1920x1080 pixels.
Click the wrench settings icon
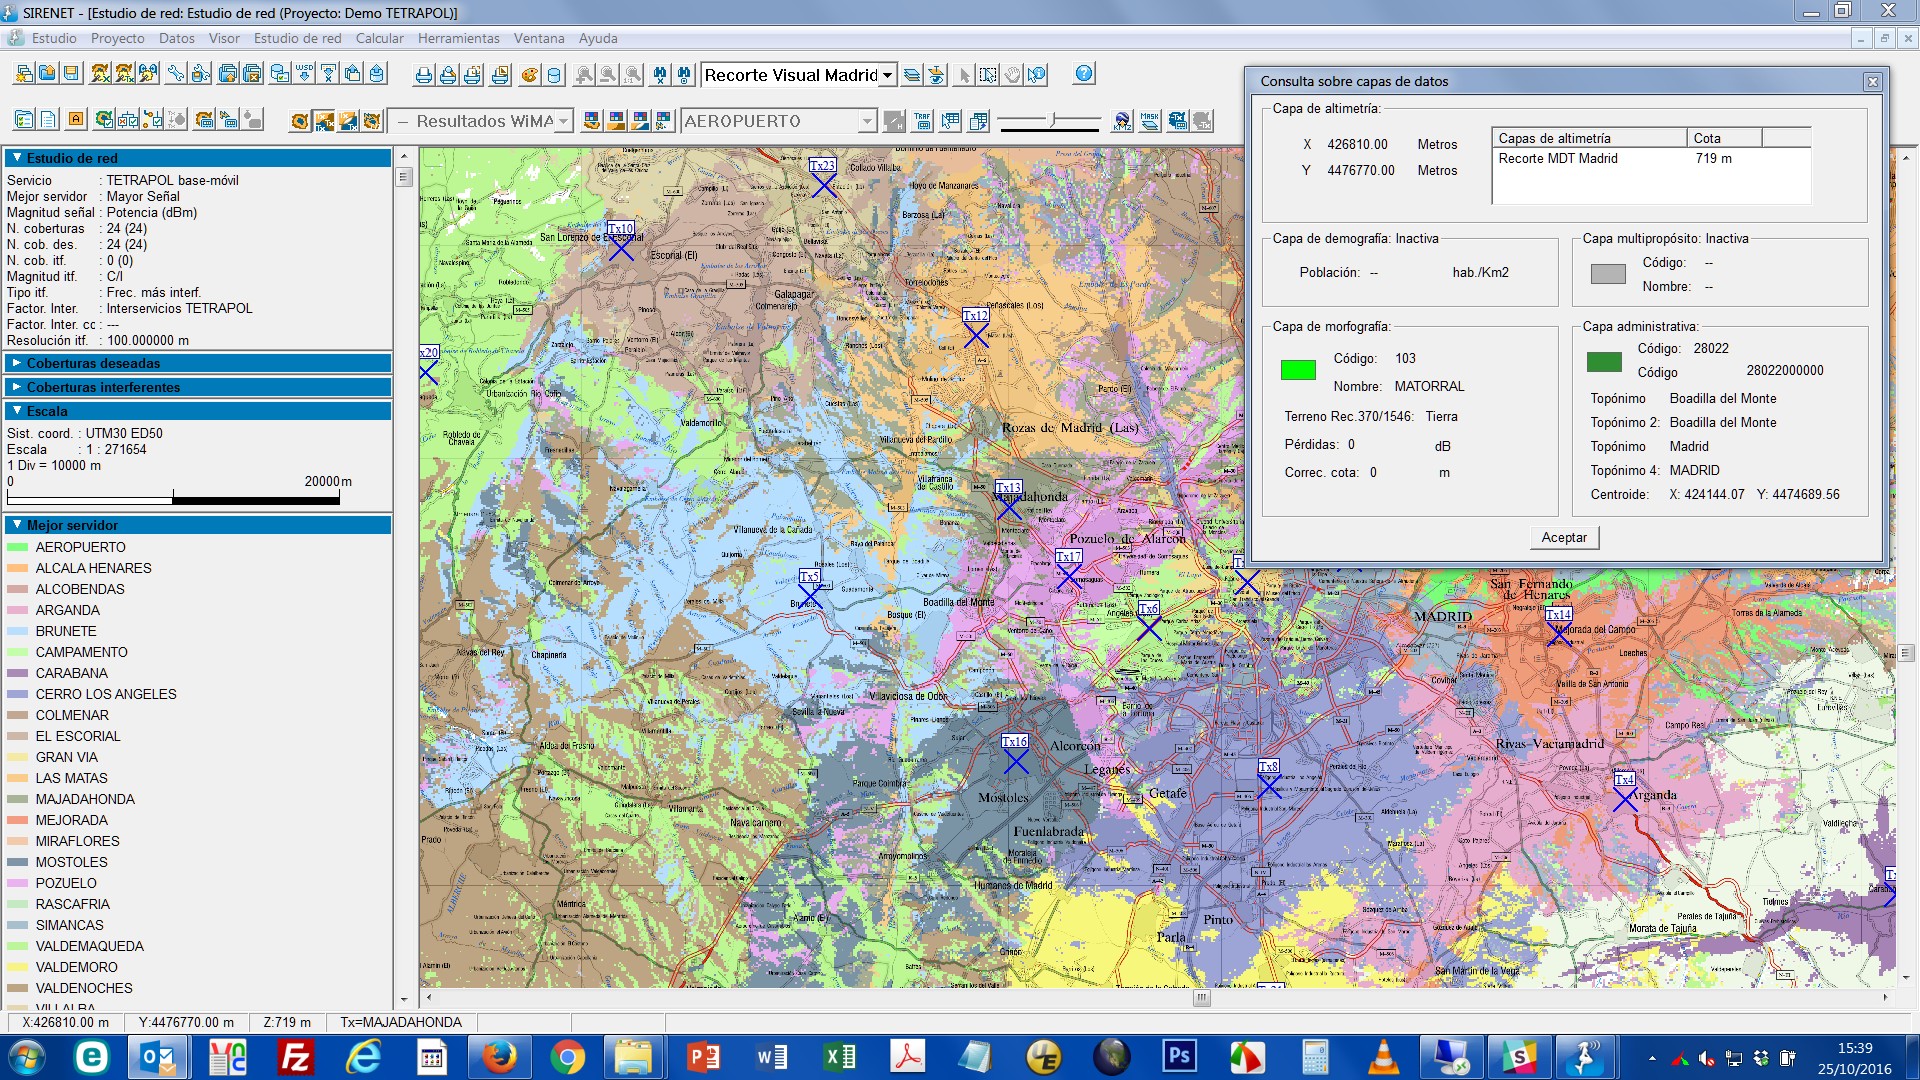coord(176,74)
